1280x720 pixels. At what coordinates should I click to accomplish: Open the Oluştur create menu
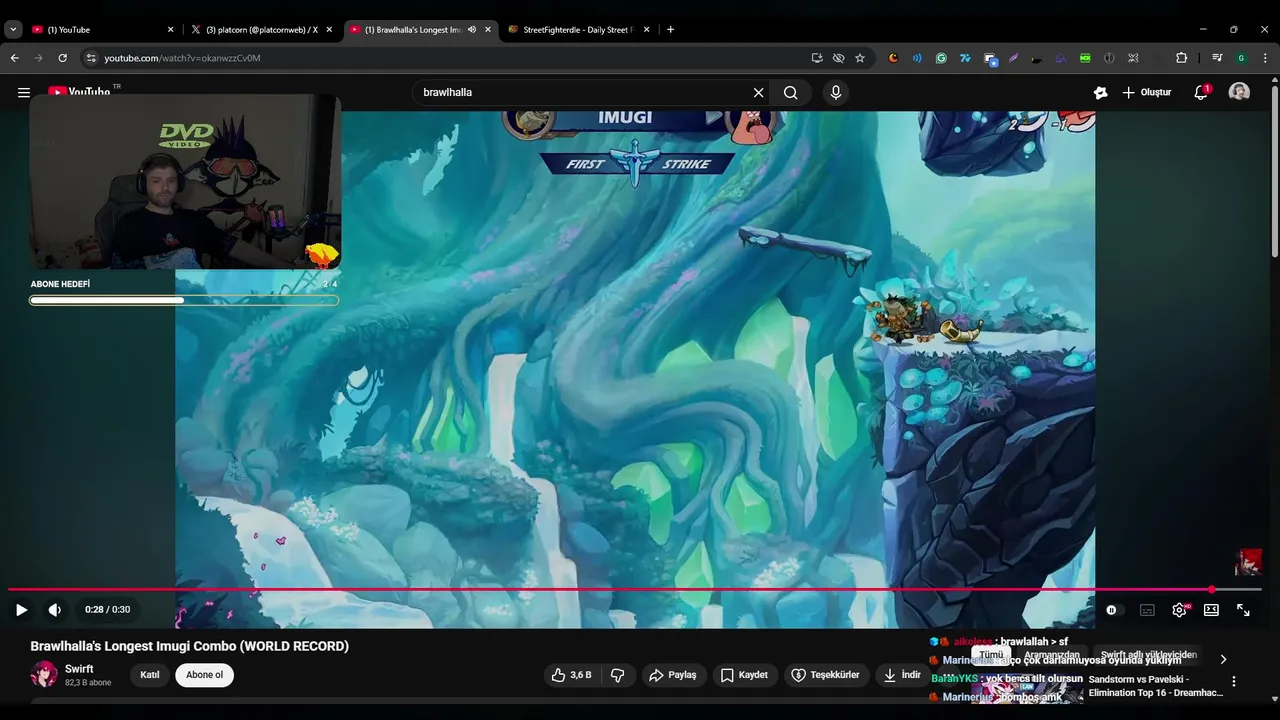point(1146,93)
